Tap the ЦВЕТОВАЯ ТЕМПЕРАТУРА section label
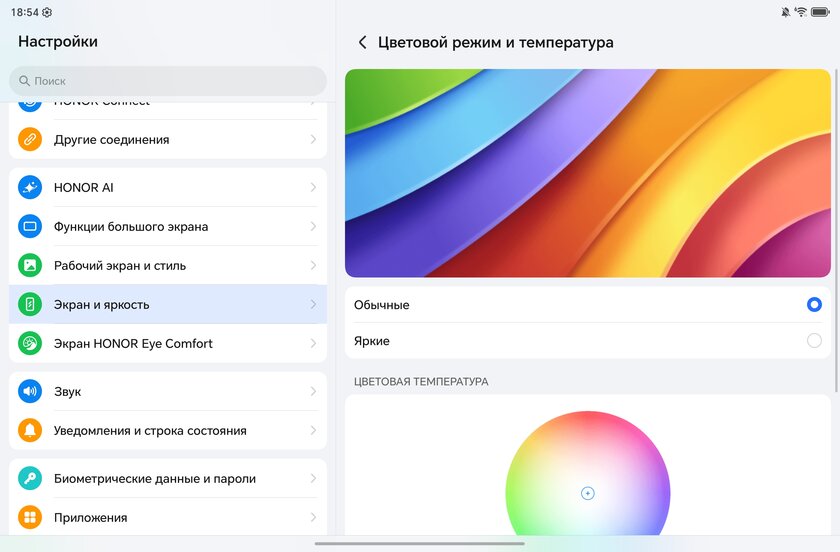The width and height of the screenshot is (840, 552). (421, 382)
